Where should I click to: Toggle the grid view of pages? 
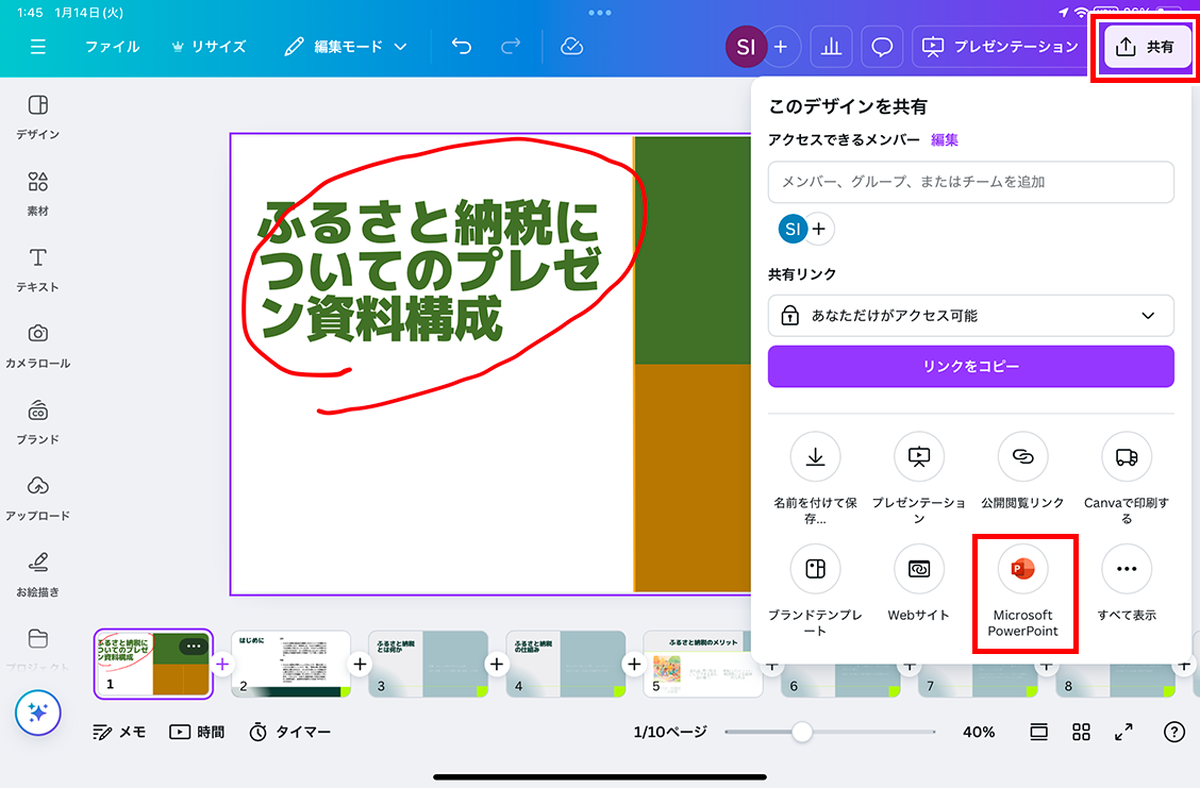click(x=1081, y=732)
